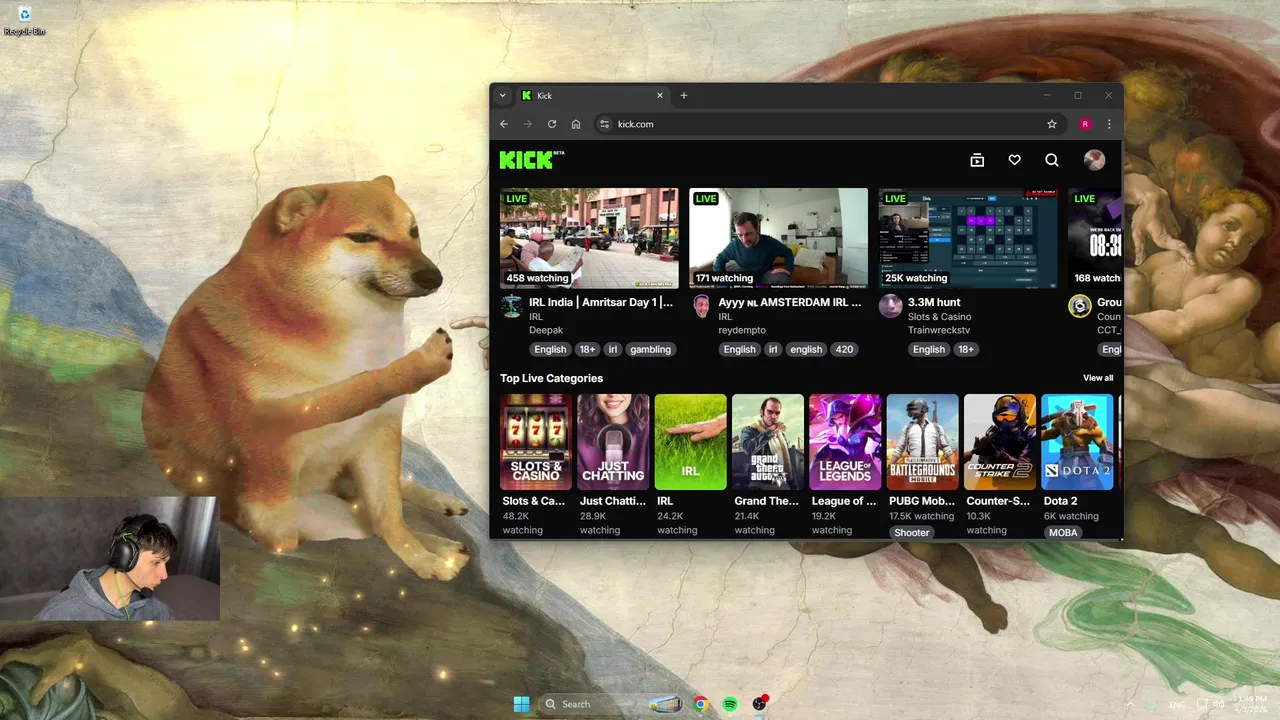The height and width of the screenshot is (720, 1280).
Task: Expand the system tray hidden icons chevron
Action: click(1130, 704)
